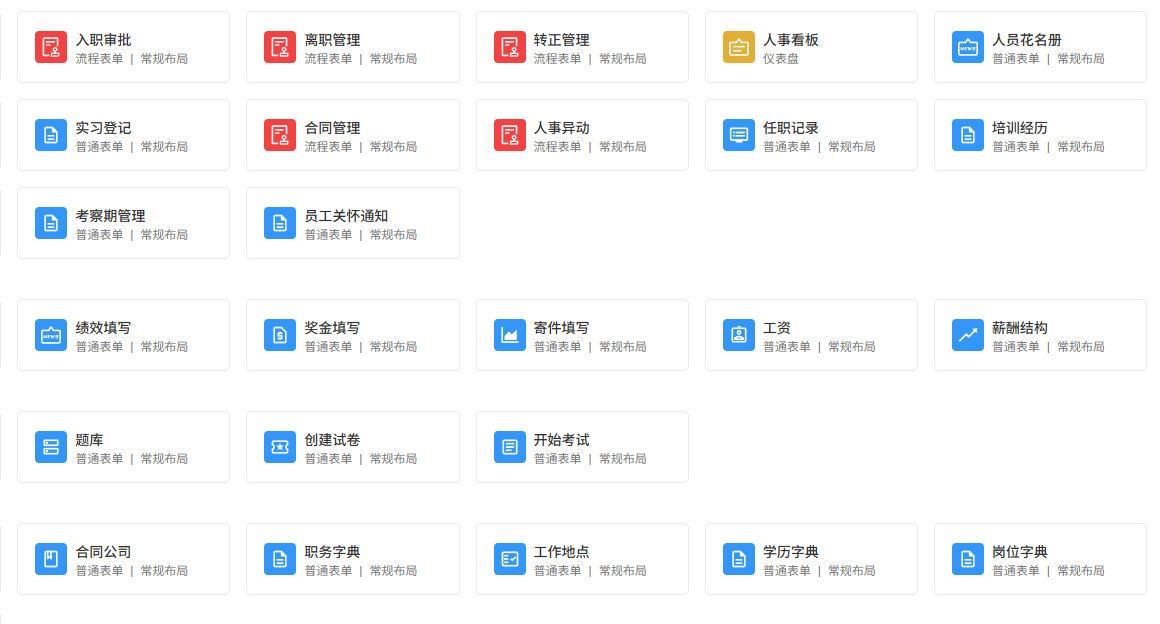This screenshot has height=624, width=1160.
Task: Click the 寄件填写 chart icon
Action: (x=510, y=335)
